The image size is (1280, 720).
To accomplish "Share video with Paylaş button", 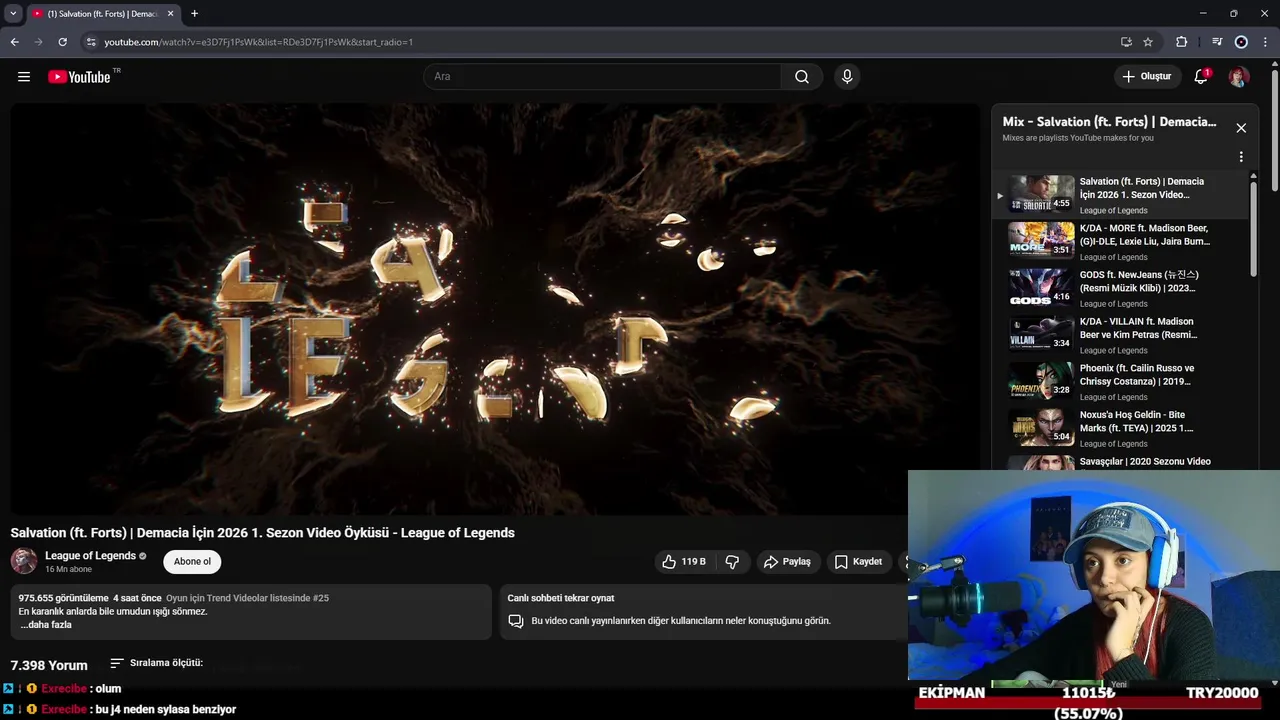I will [x=787, y=562].
